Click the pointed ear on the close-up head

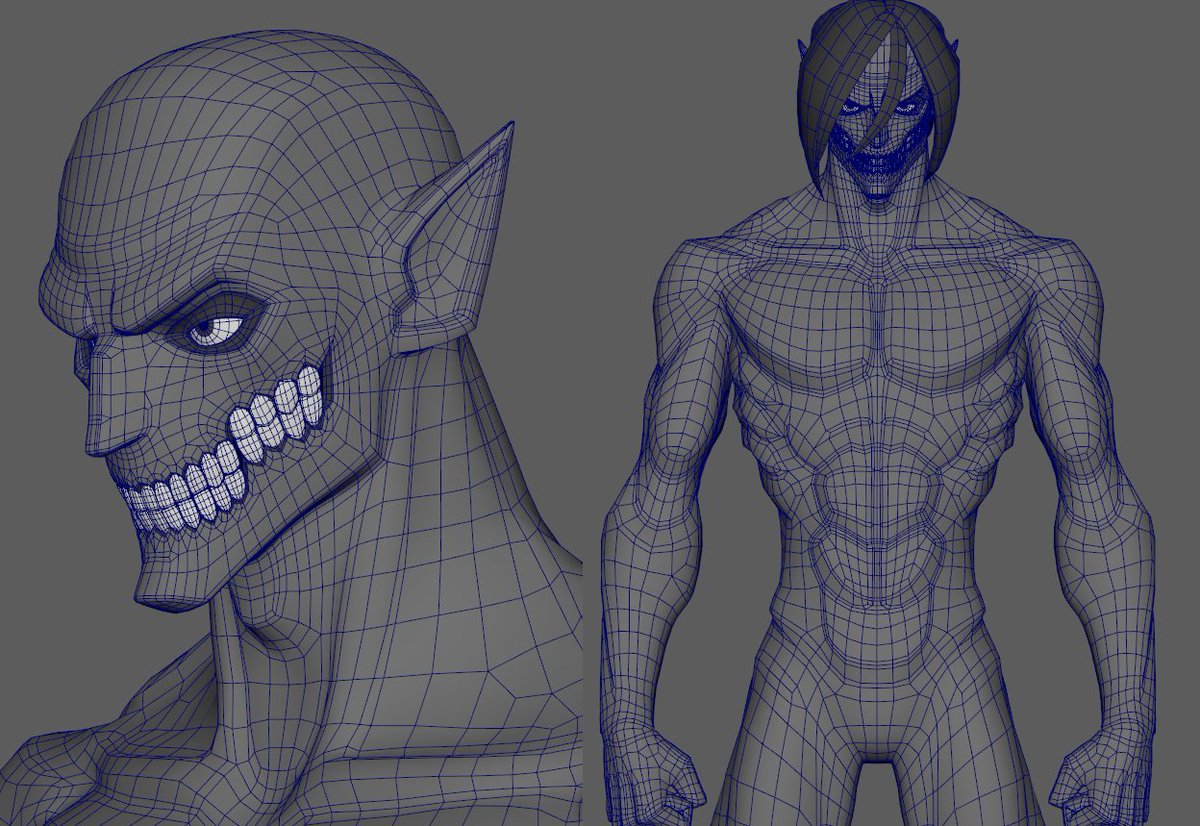(x=451, y=240)
